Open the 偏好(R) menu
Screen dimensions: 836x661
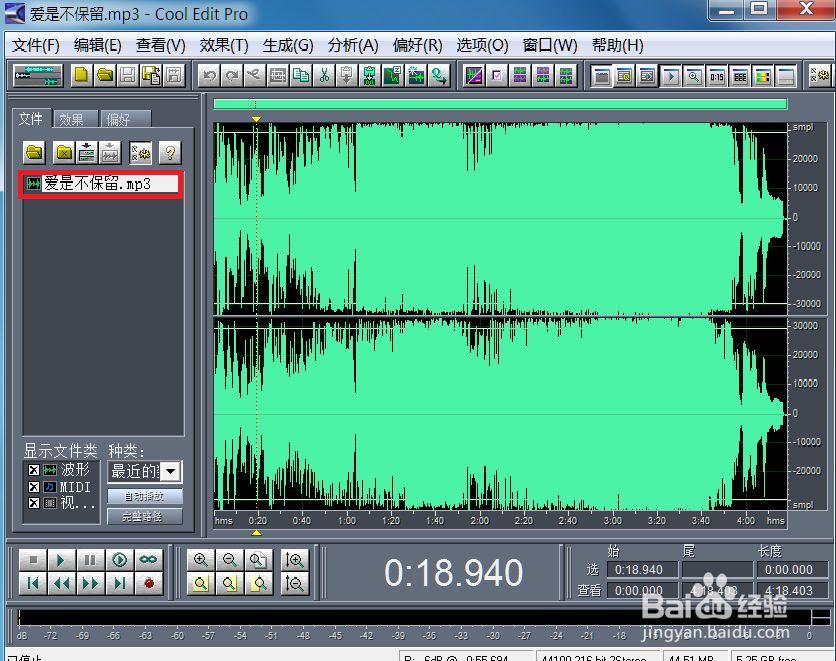(417, 45)
